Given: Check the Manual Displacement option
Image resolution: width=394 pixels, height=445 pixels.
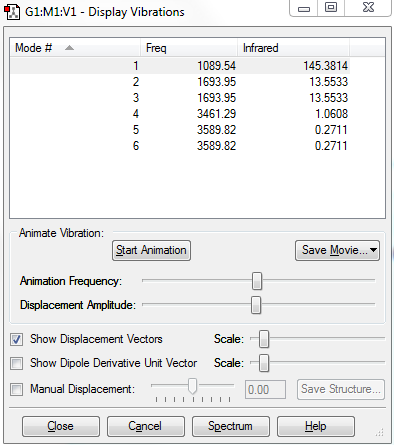Looking at the screenshot, I should 17,389.
